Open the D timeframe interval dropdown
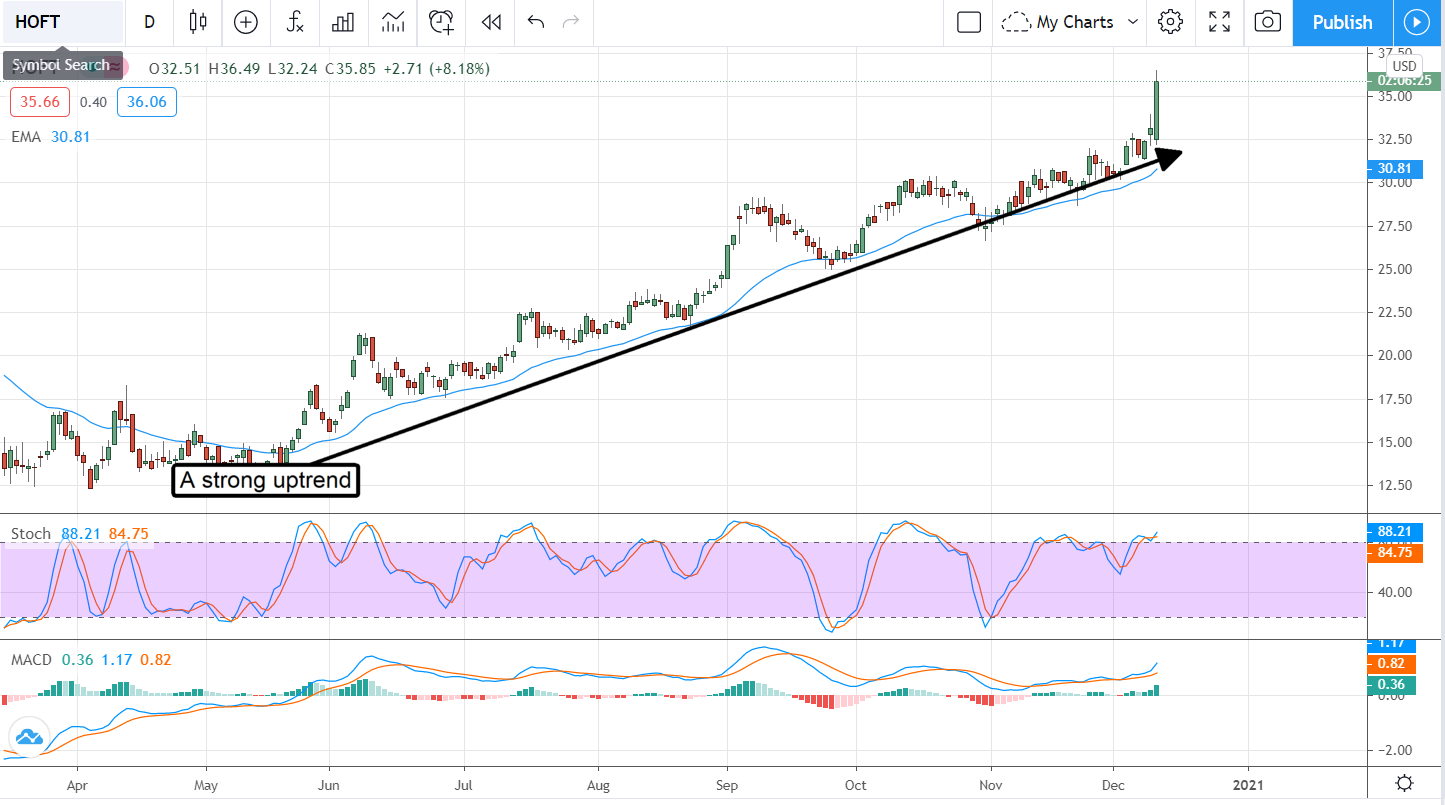The image size is (1445, 805). (149, 22)
